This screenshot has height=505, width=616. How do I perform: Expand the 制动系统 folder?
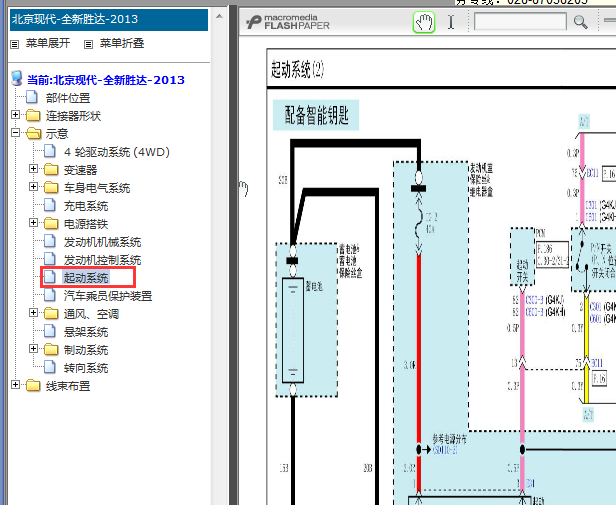[x=33, y=349]
